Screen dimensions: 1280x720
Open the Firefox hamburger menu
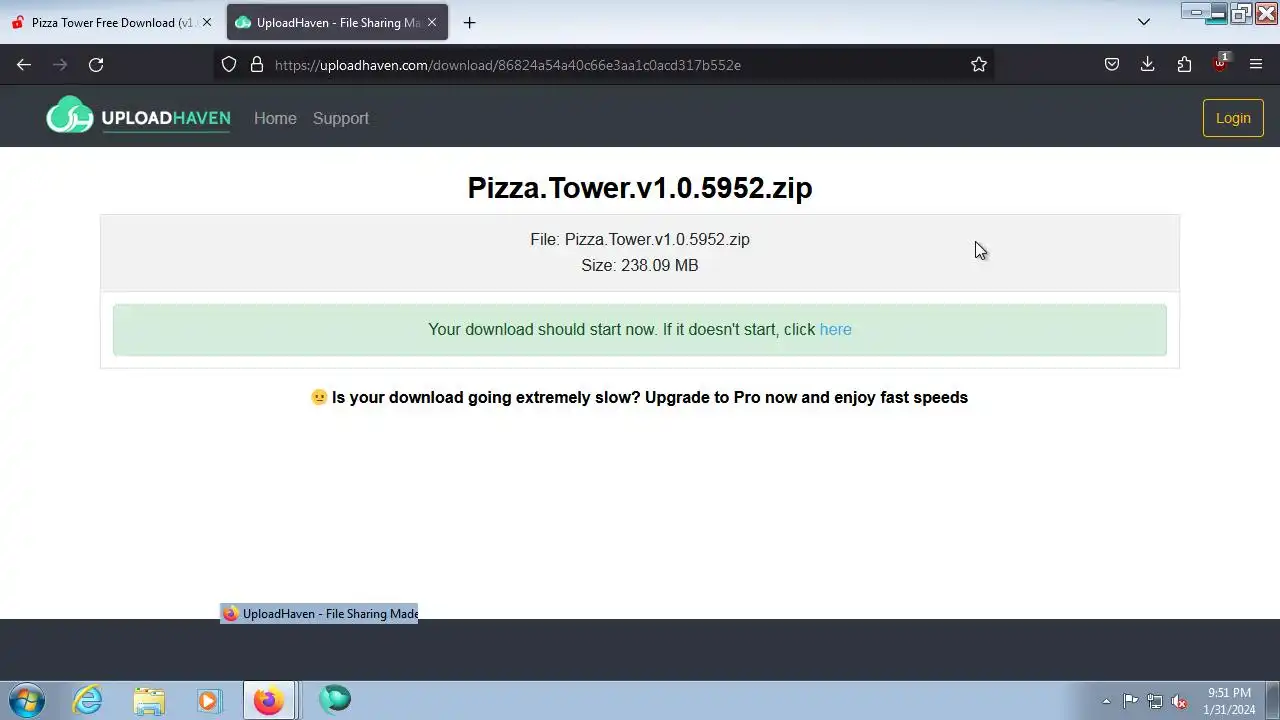1256,64
